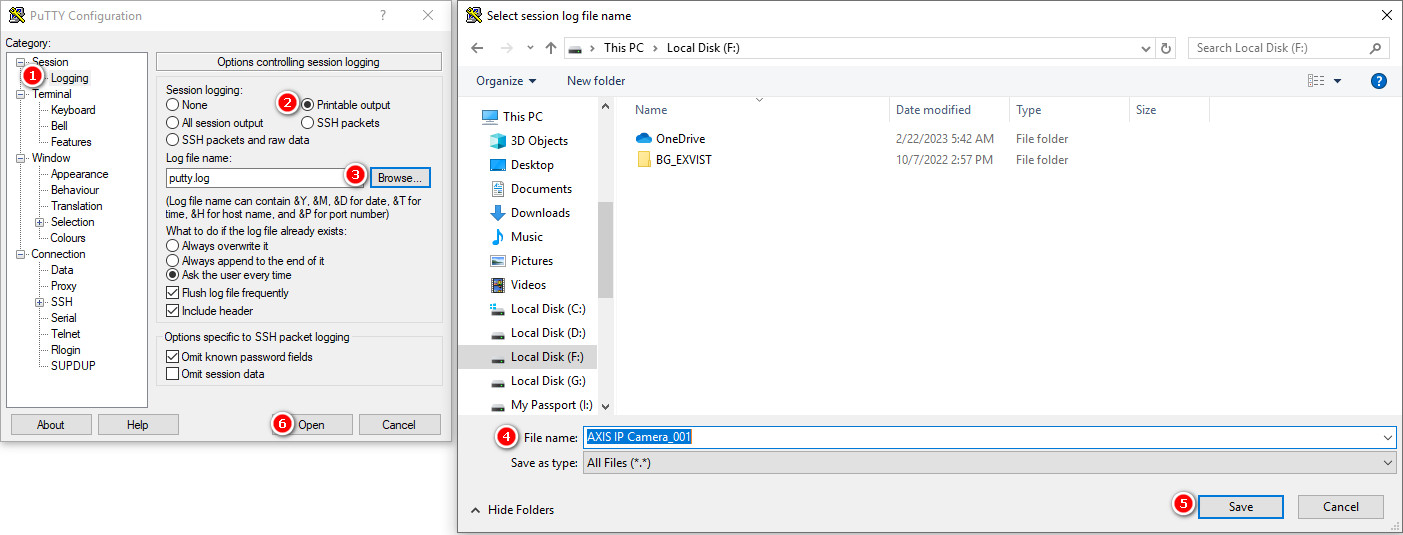1403x535 pixels.
Task: Click the Browse button for log file
Action: click(x=400, y=178)
